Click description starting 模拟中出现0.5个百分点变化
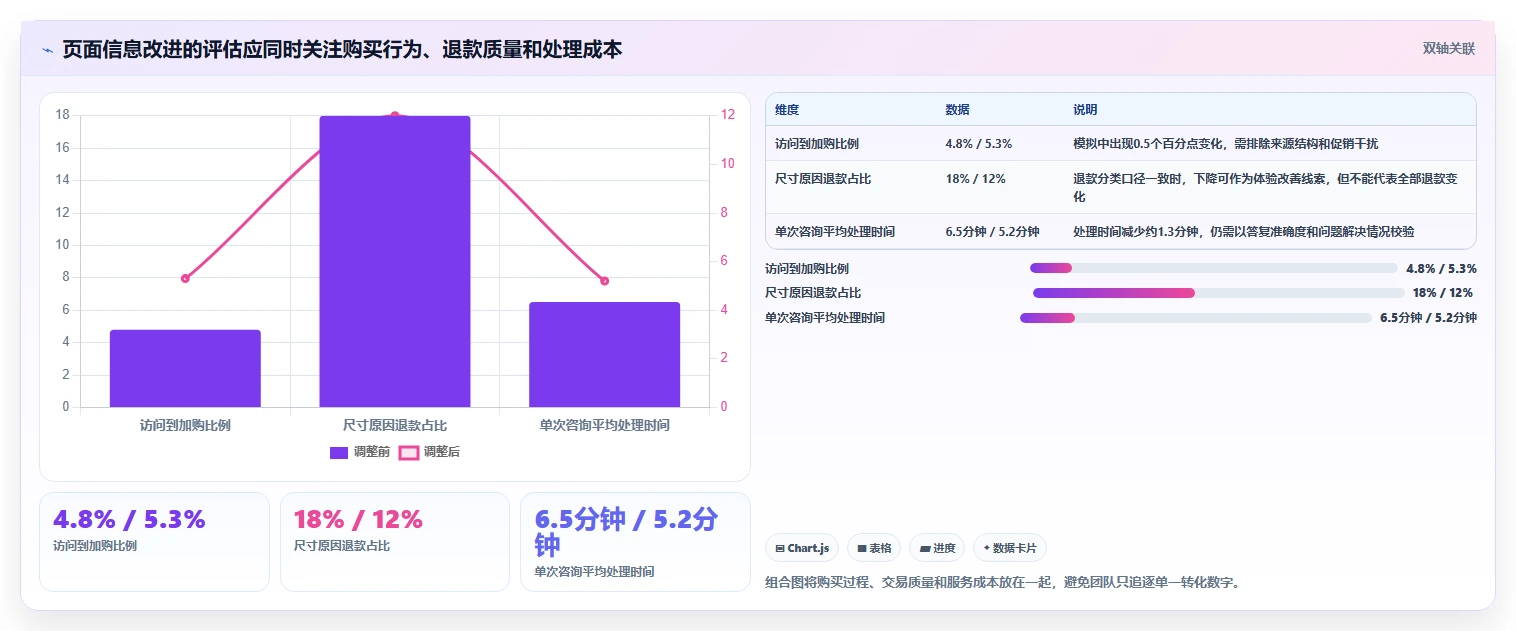 pos(1225,144)
